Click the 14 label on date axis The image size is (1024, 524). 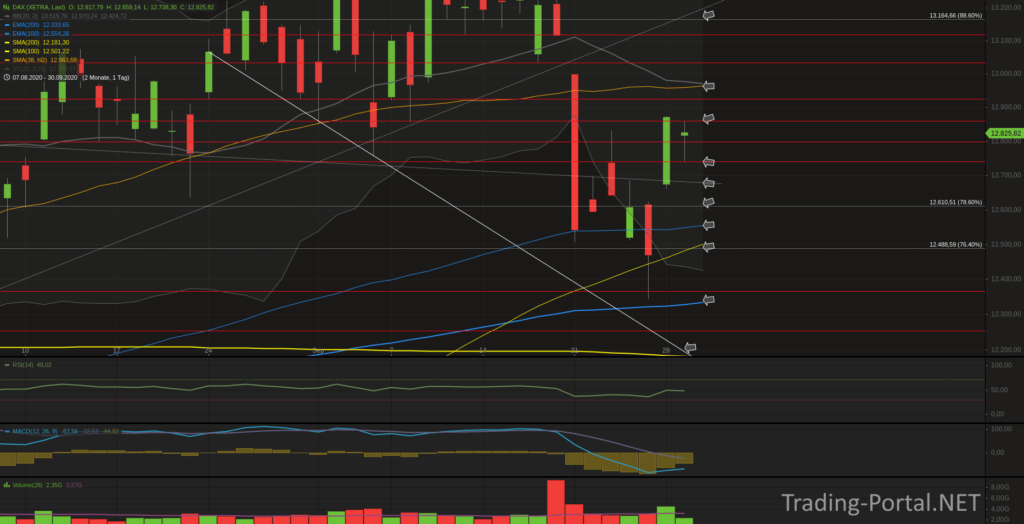point(483,351)
